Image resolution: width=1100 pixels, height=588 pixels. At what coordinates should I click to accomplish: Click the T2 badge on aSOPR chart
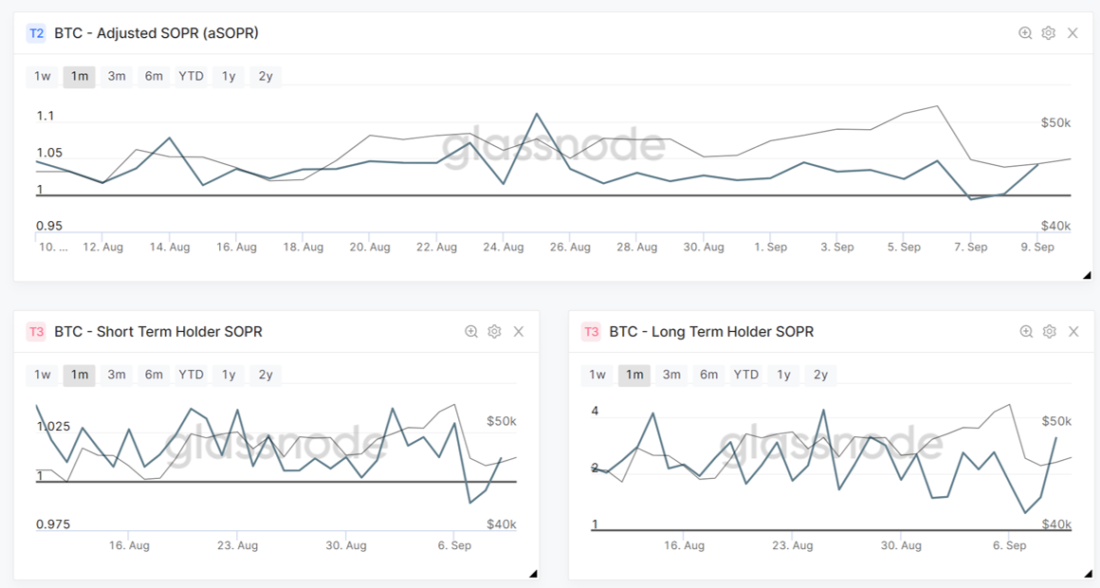click(x=36, y=33)
